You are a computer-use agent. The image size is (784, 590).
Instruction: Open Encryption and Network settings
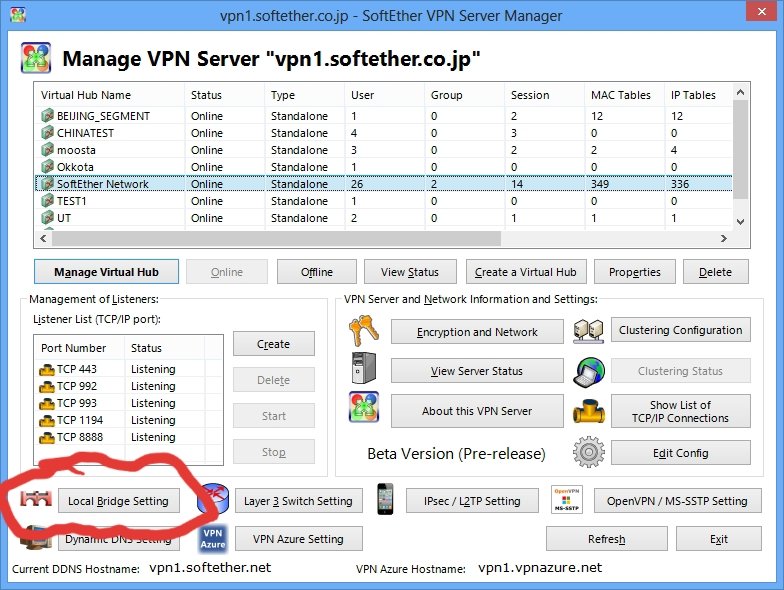(477, 332)
